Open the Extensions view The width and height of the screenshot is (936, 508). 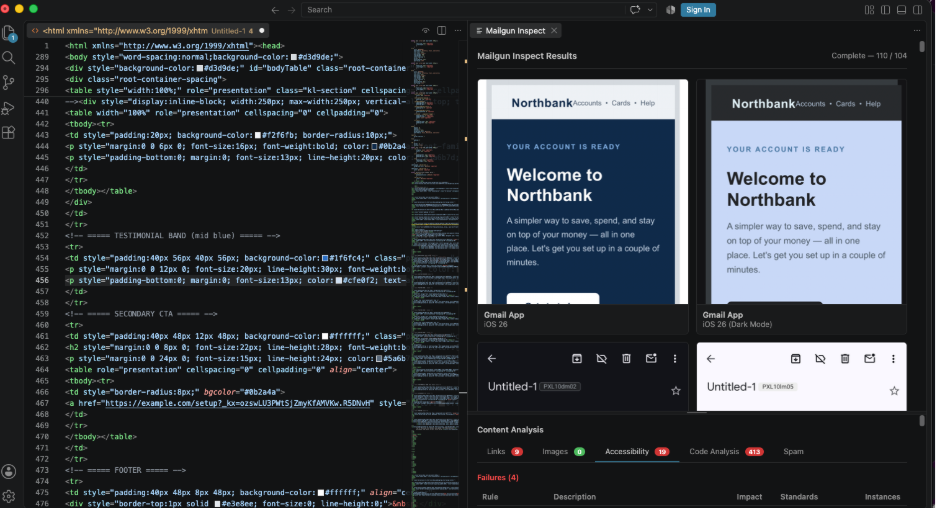pyautogui.click(x=9, y=133)
